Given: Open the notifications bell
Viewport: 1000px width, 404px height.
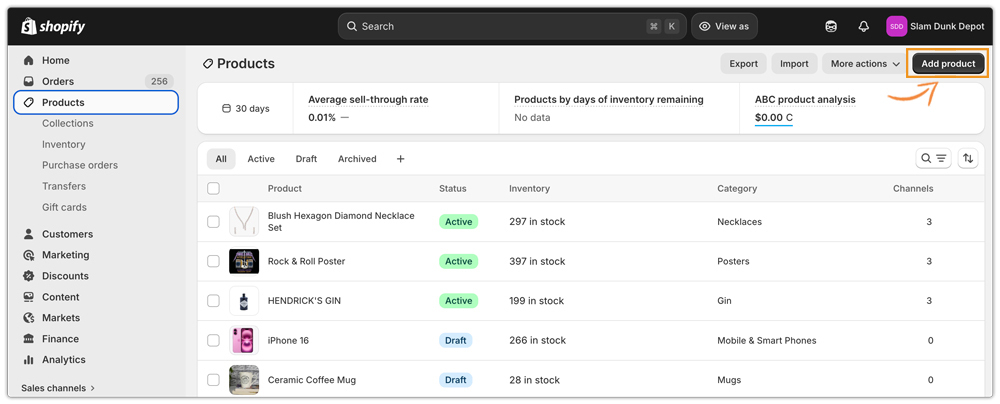Looking at the screenshot, I should point(864,26).
